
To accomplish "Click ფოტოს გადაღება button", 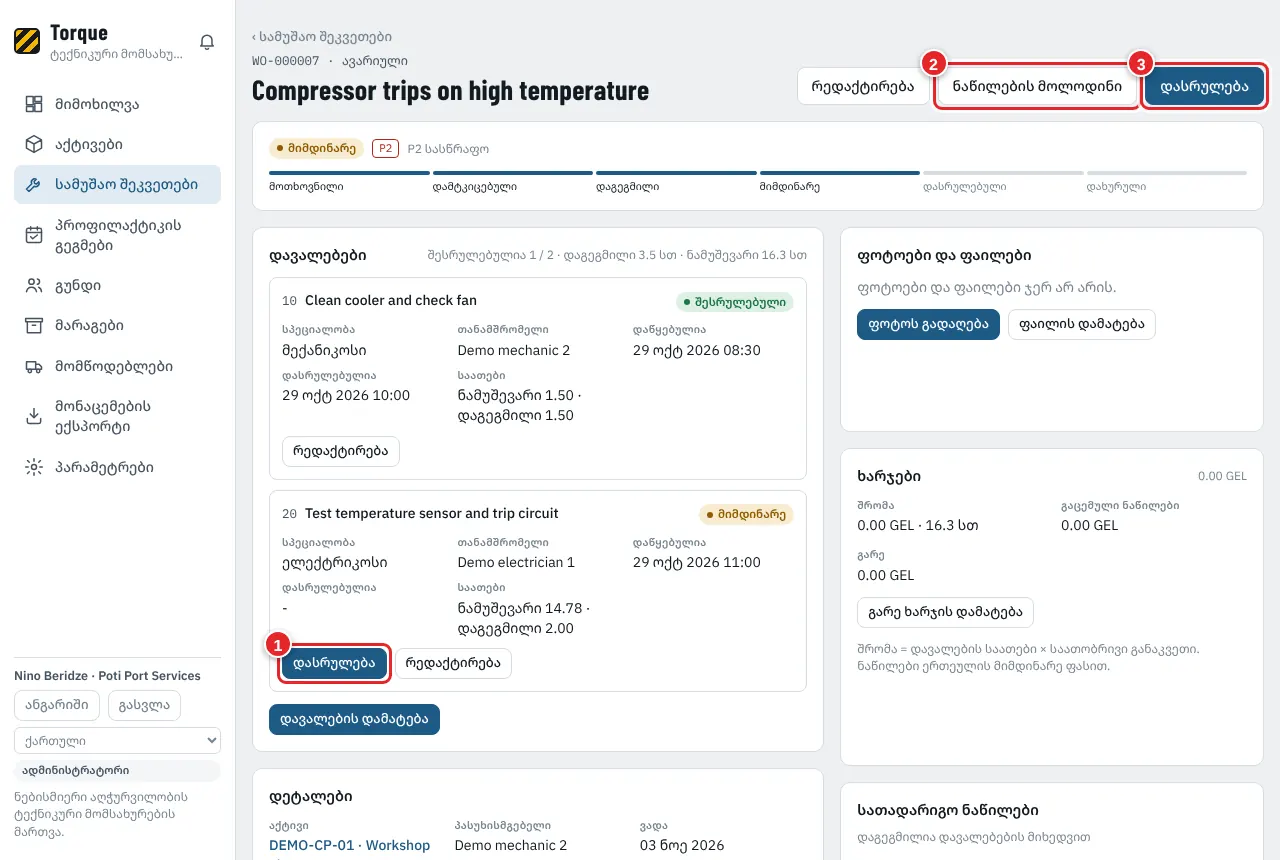I will (x=928, y=324).
